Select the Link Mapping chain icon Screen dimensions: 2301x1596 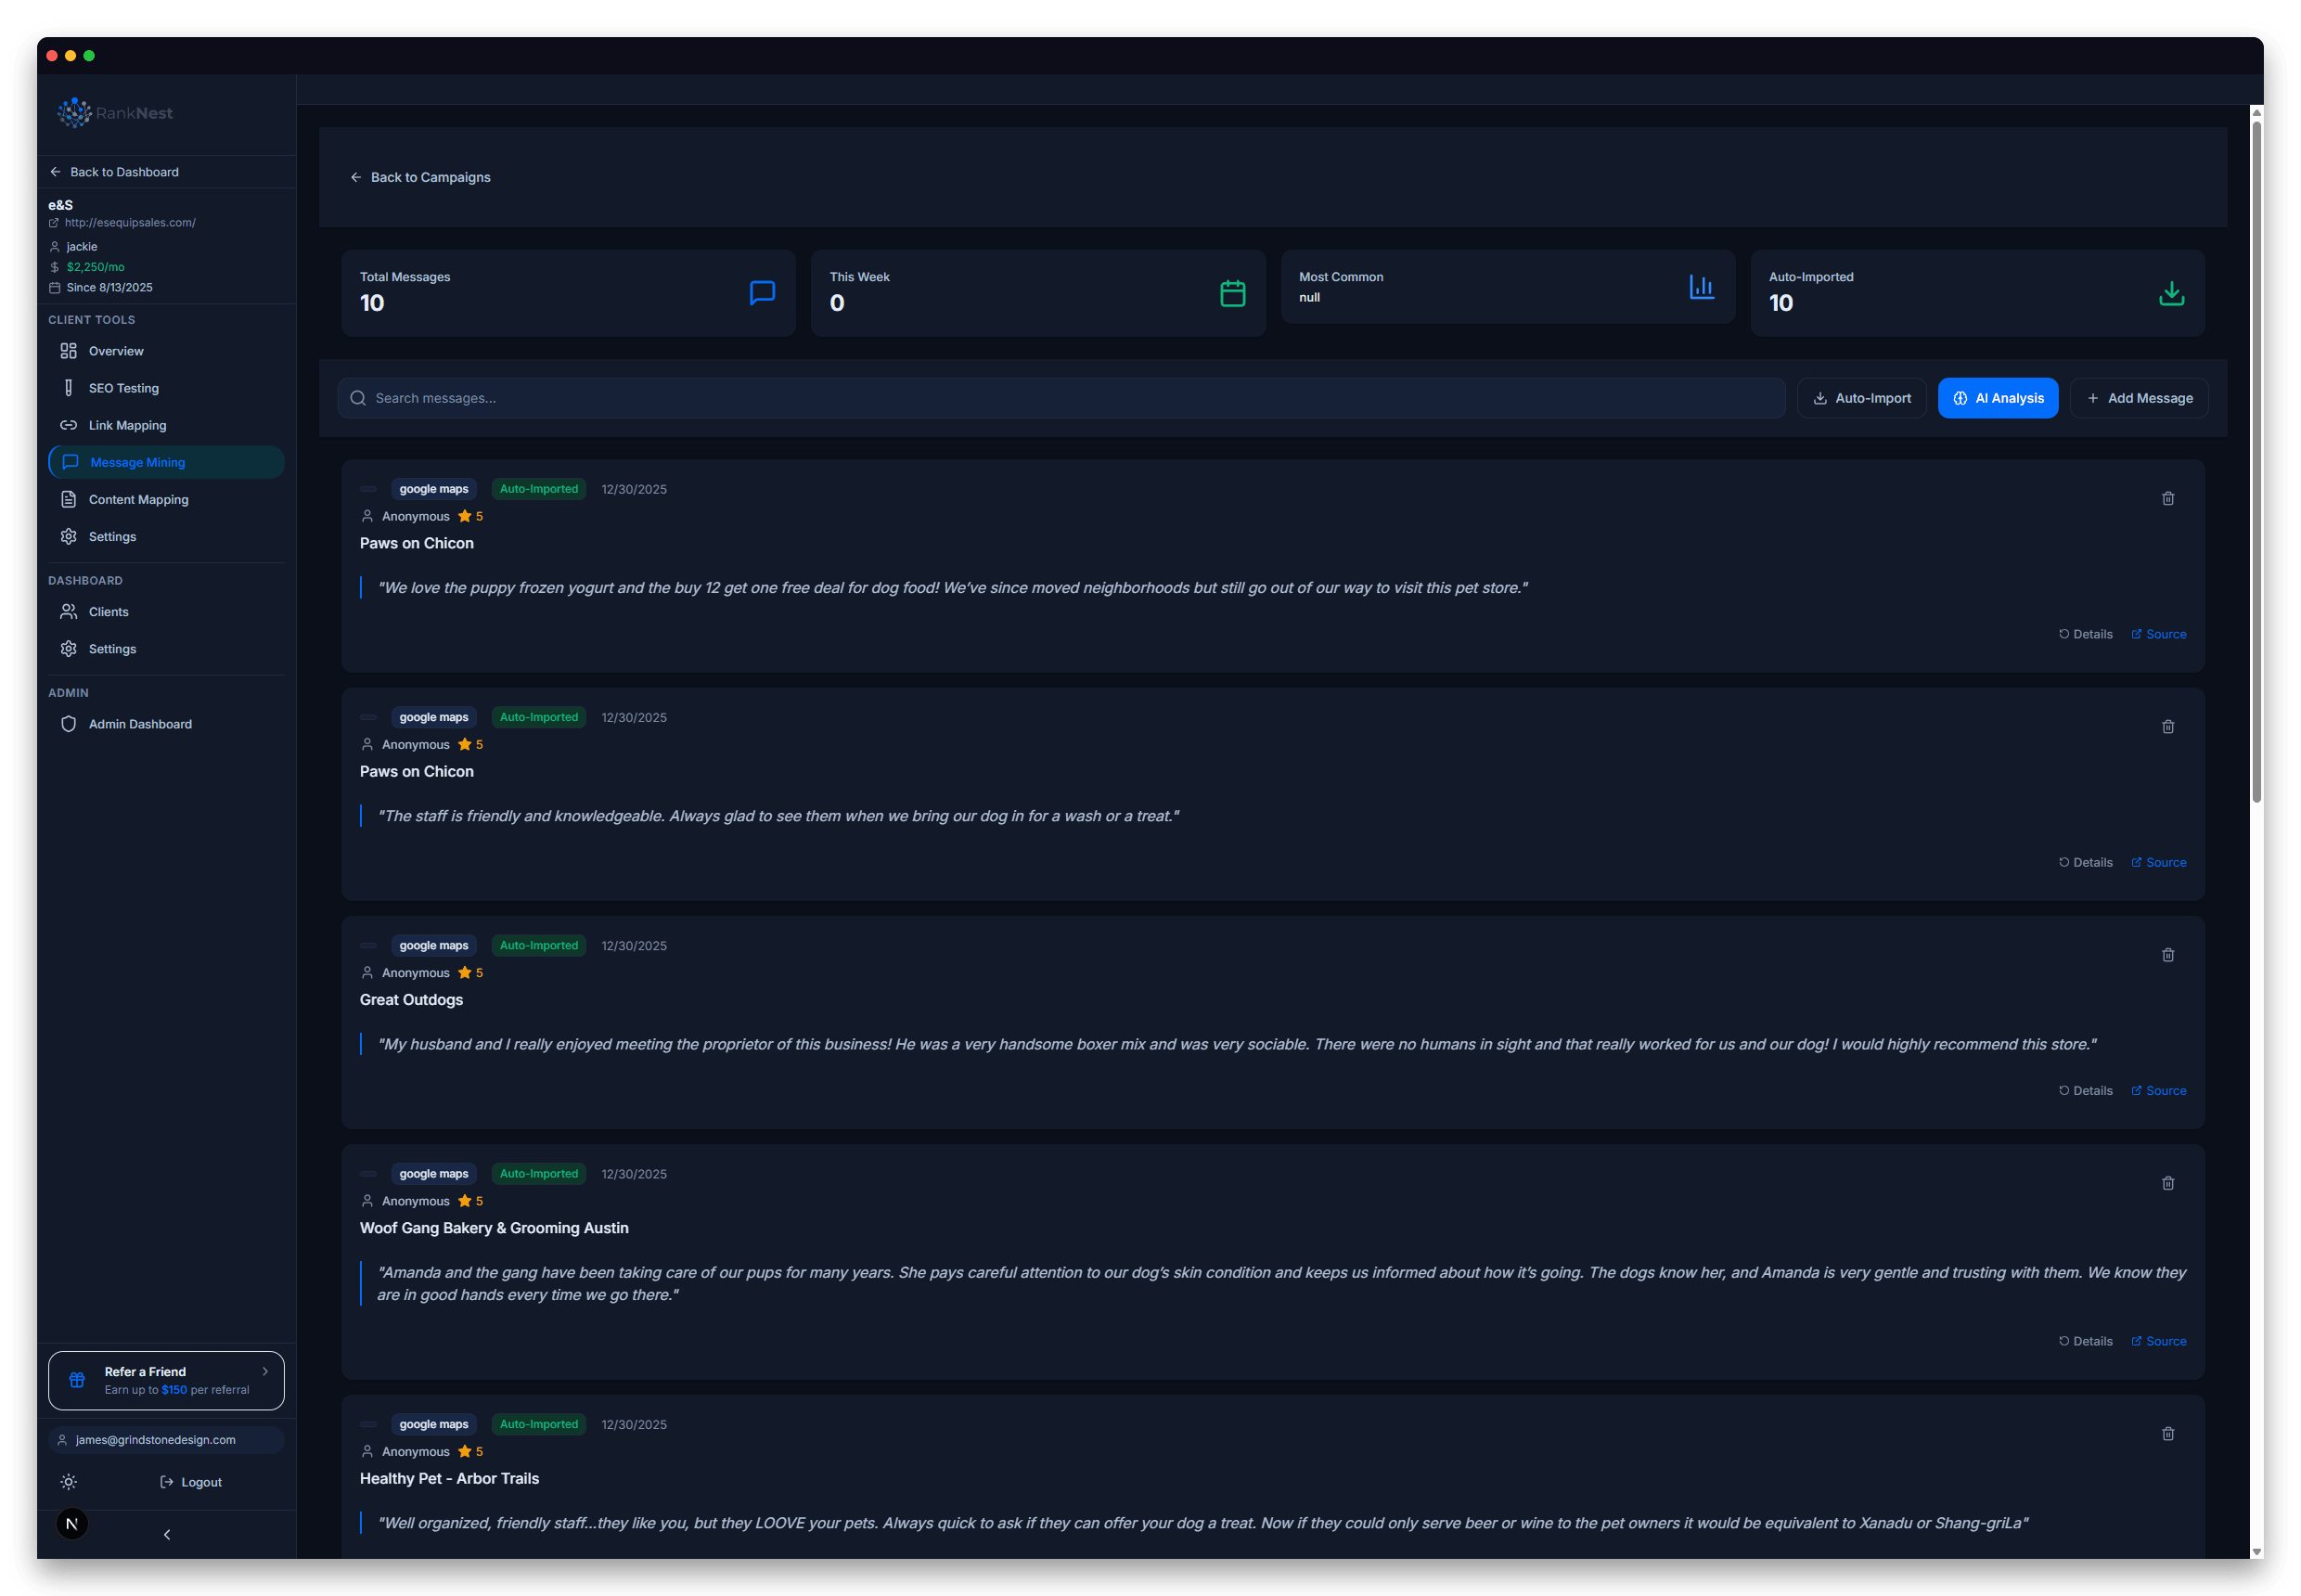pyautogui.click(x=69, y=425)
